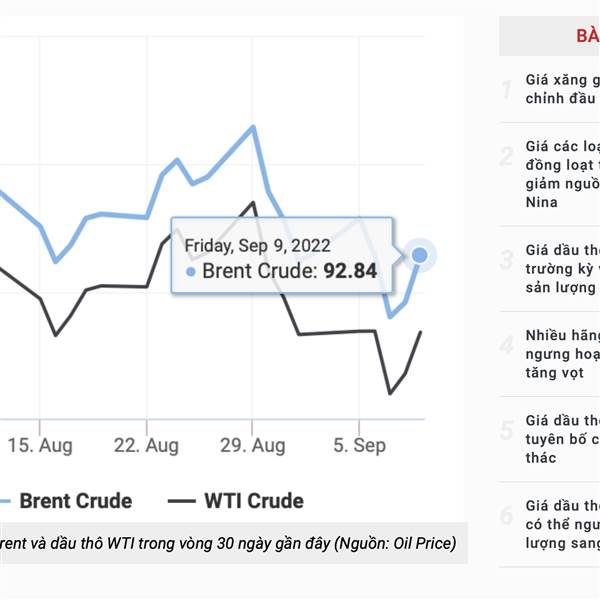This screenshot has height=600, width=600.
Task: Open fifth article mentioning 'tuyên bố'
Action: 562,439
